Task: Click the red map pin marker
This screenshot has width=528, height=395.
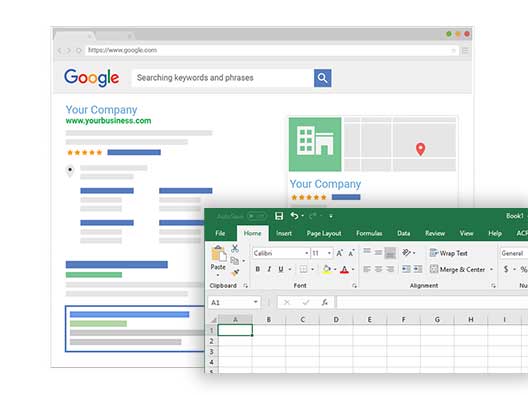Action: (x=420, y=149)
